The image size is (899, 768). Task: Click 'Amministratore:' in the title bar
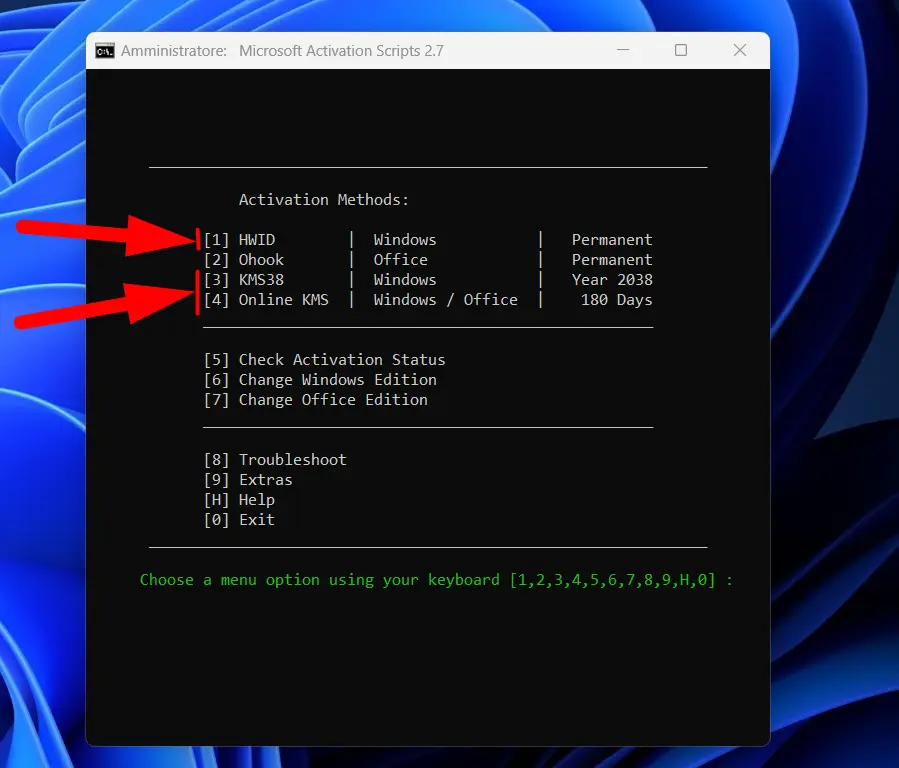pyautogui.click(x=174, y=51)
